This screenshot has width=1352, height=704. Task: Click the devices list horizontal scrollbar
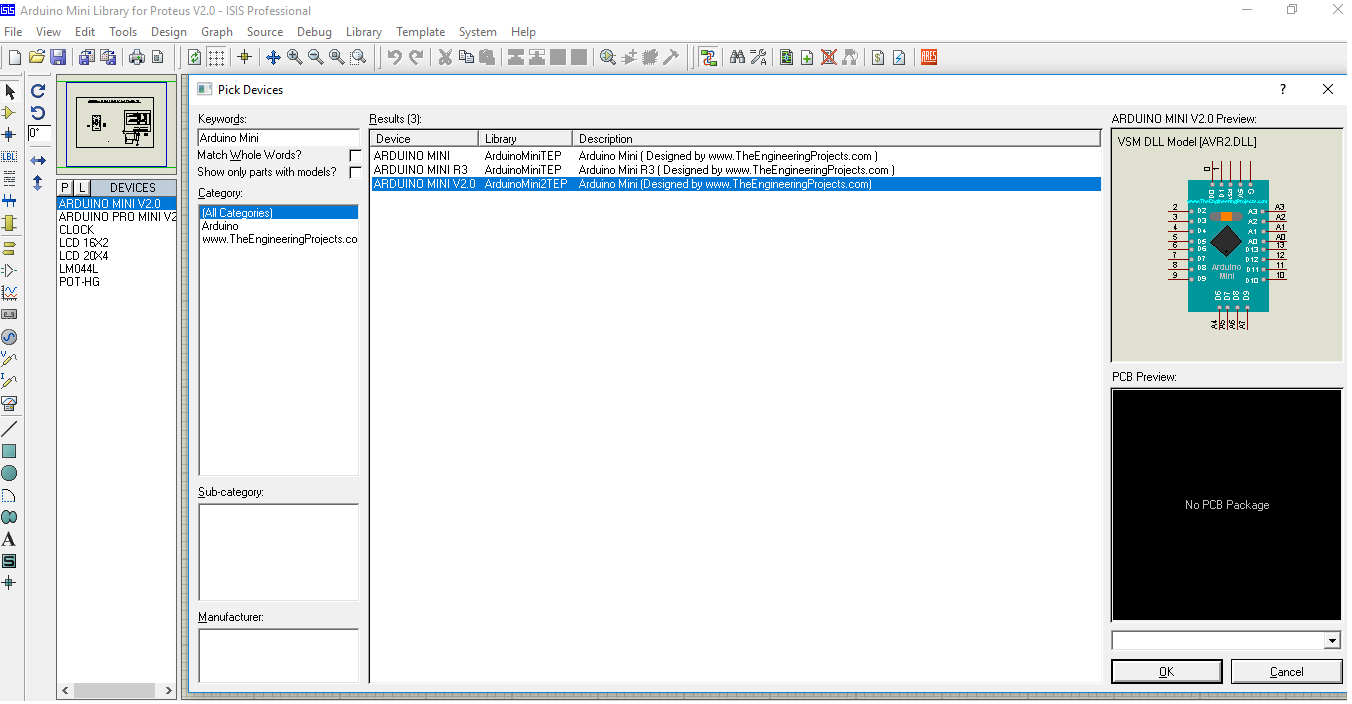coord(117,690)
